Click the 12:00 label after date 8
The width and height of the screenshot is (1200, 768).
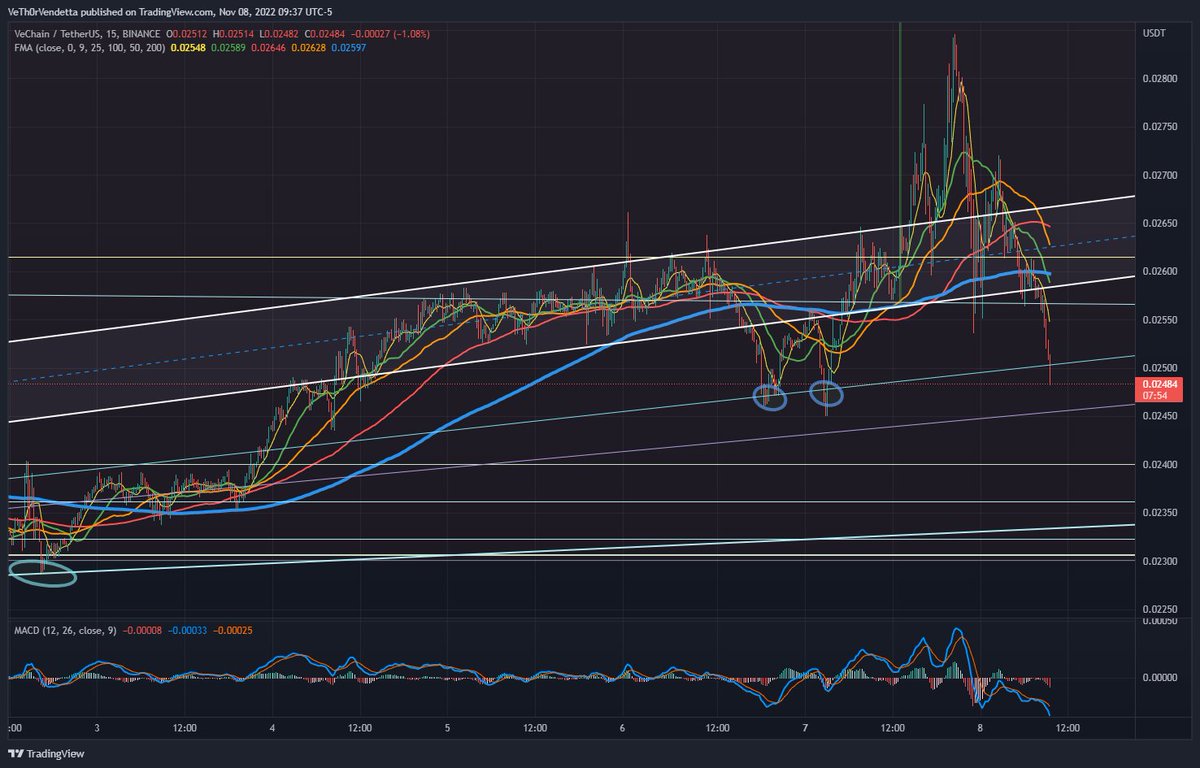(x=1067, y=728)
